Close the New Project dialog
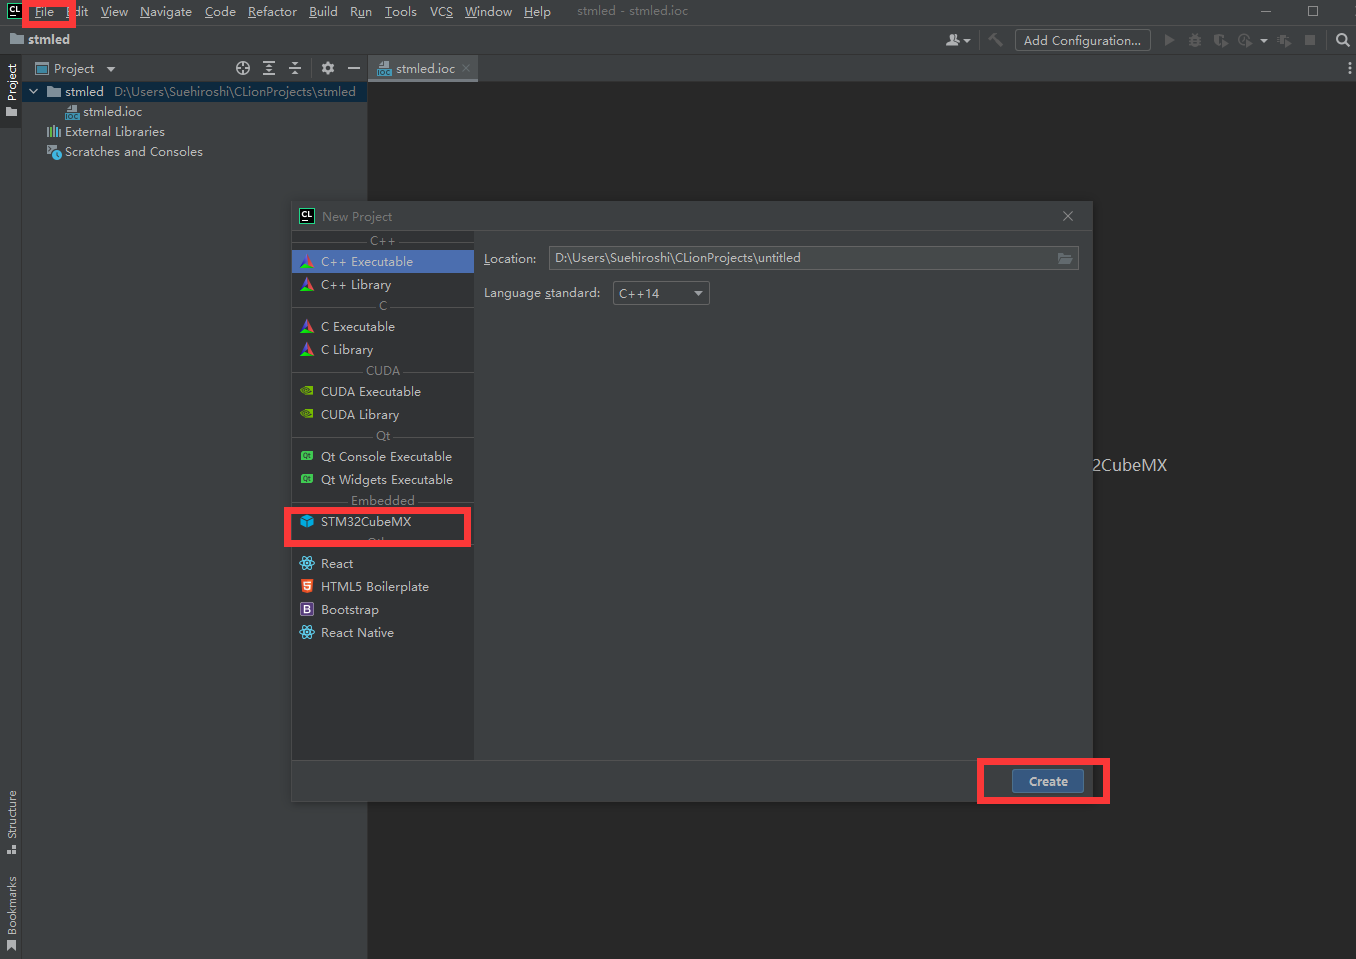Screen dimensions: 1356x959 pos(1068,216)
